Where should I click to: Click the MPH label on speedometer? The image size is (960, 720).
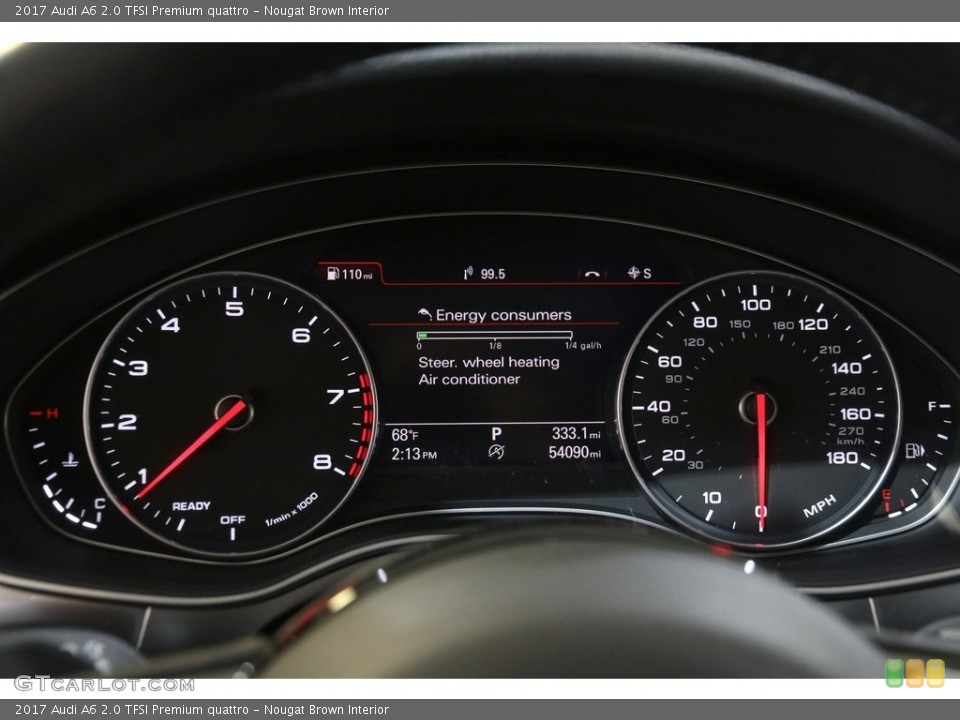tap(819, 506)
